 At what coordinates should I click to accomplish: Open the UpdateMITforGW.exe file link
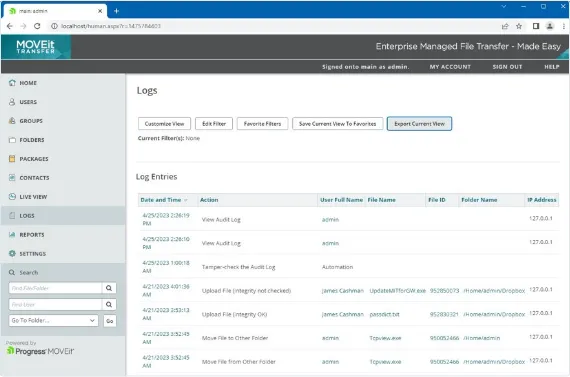[397, 290]
